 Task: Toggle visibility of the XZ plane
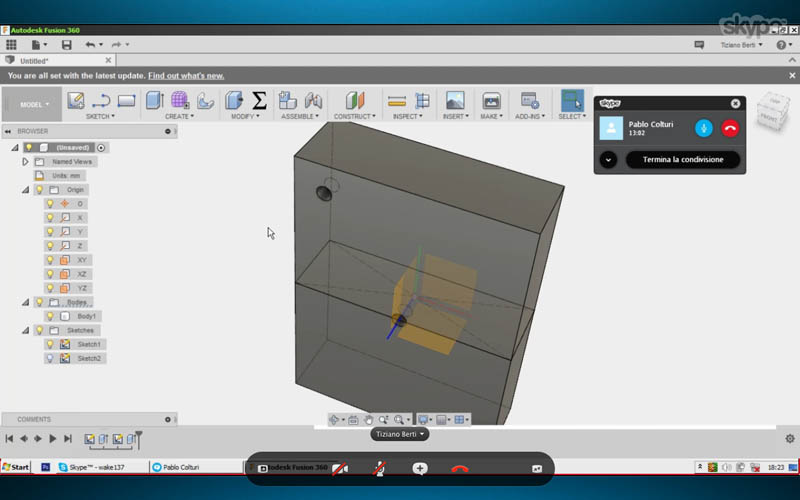point(50,274)
